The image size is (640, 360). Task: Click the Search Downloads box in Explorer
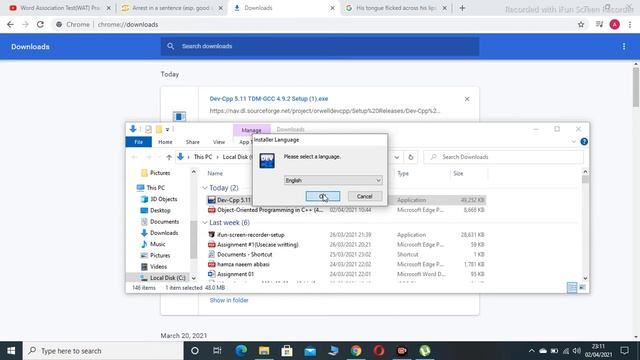[x=503, y=157]
